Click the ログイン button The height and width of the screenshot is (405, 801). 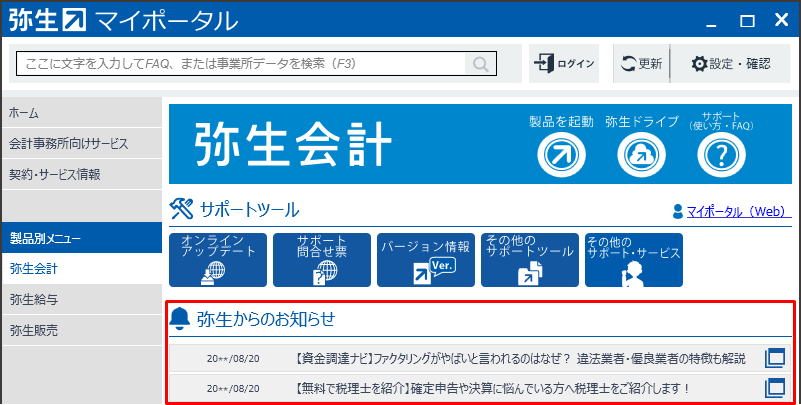click(564, 64)
